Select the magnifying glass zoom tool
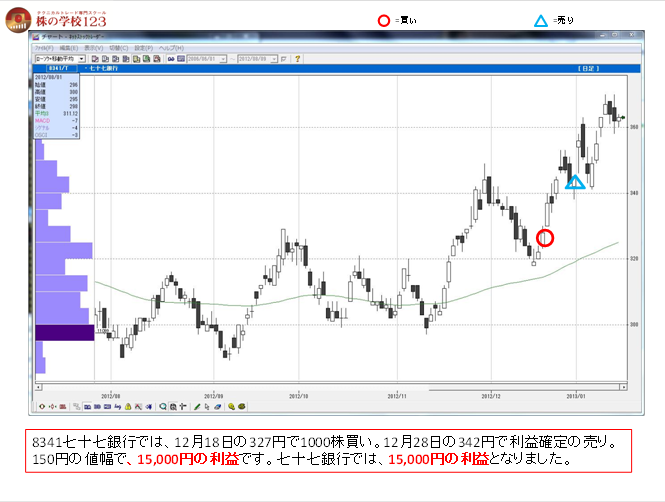This screenshot has height=502, width=665. pyautogui.click(x=164, y=407)
